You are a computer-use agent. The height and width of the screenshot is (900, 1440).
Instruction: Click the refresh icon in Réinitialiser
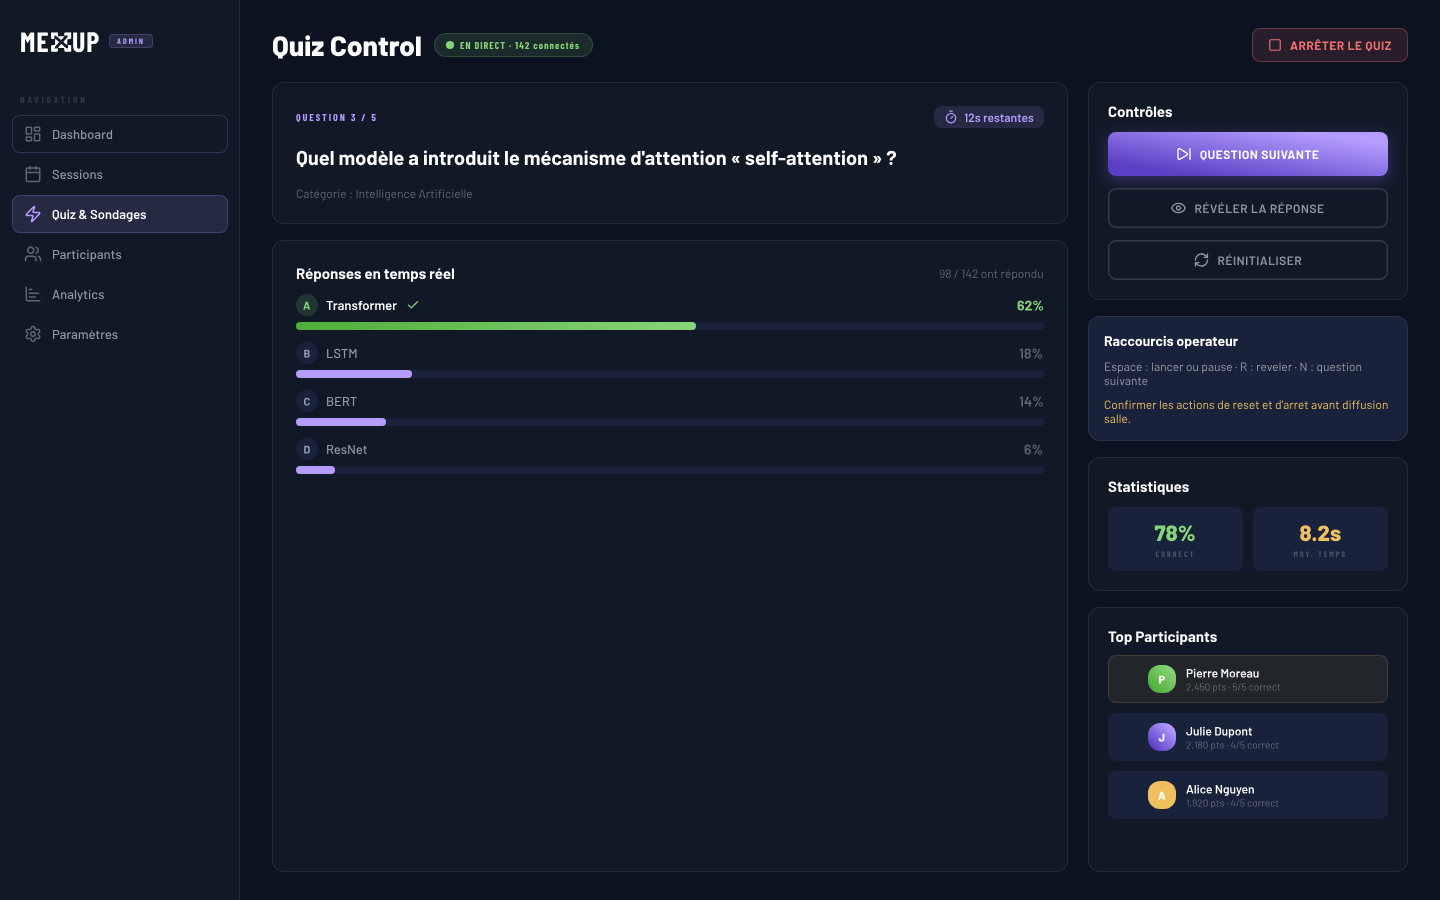(1201, 260)
